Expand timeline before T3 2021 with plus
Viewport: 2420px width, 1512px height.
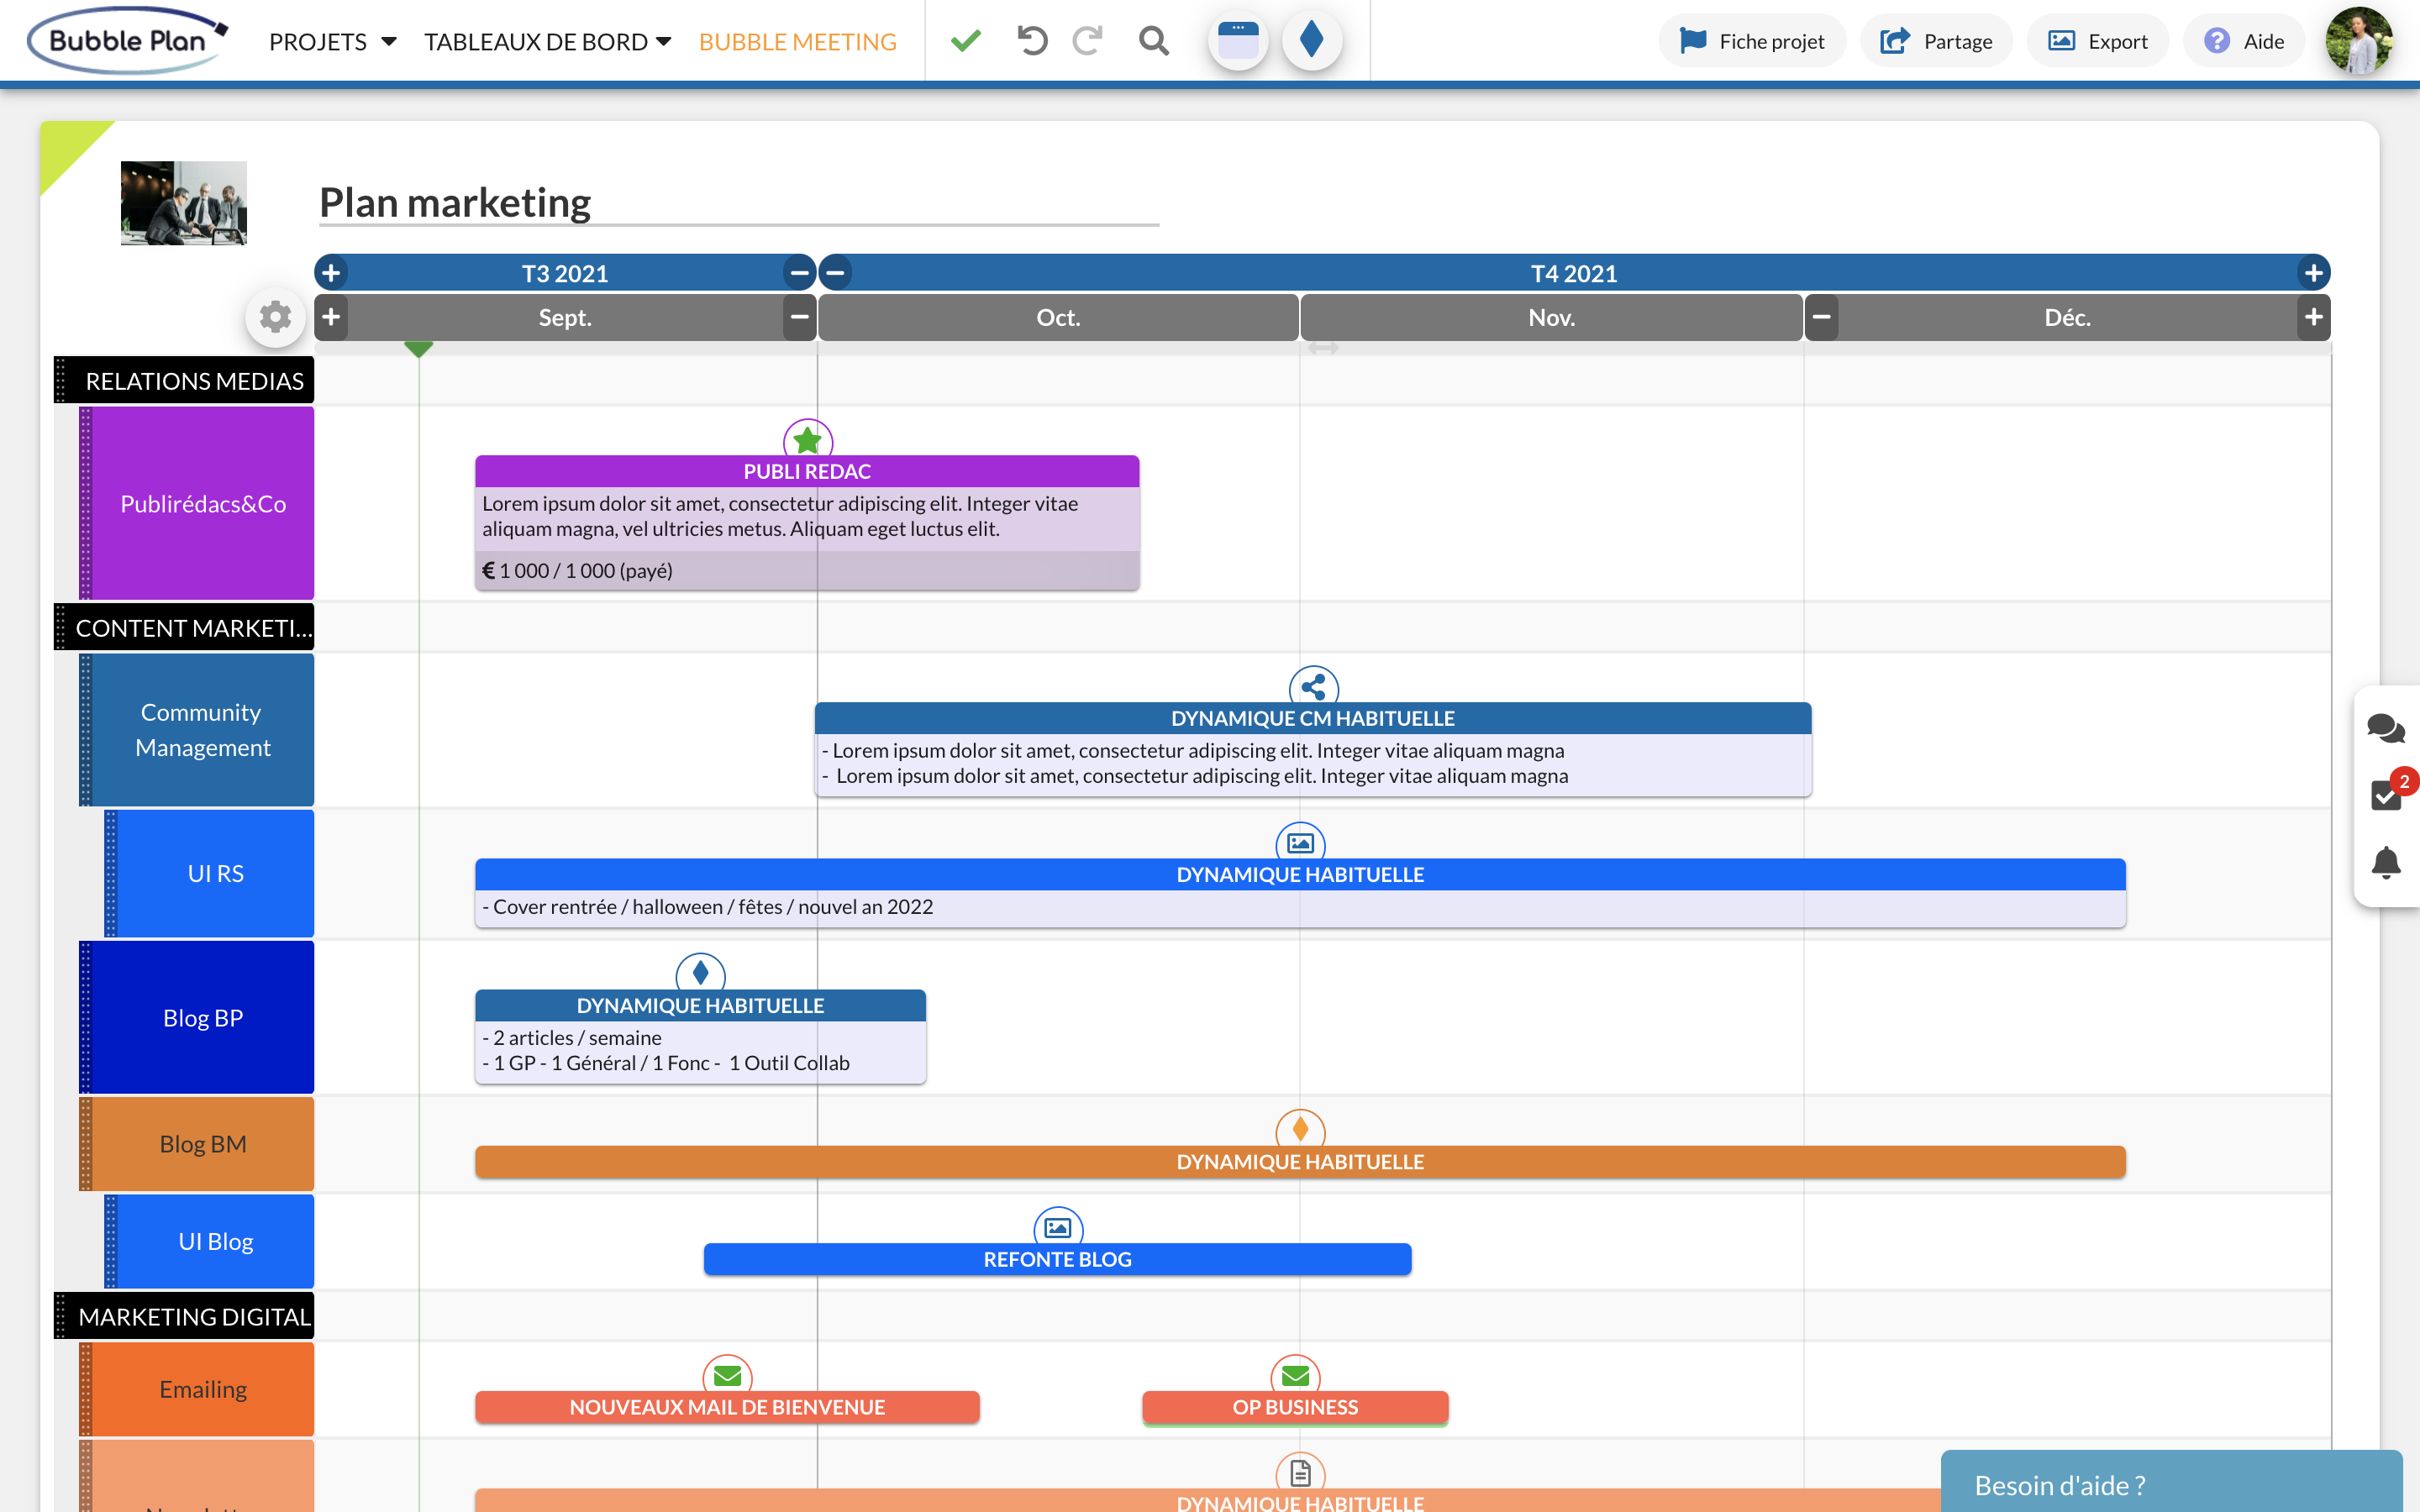(331, 272)
